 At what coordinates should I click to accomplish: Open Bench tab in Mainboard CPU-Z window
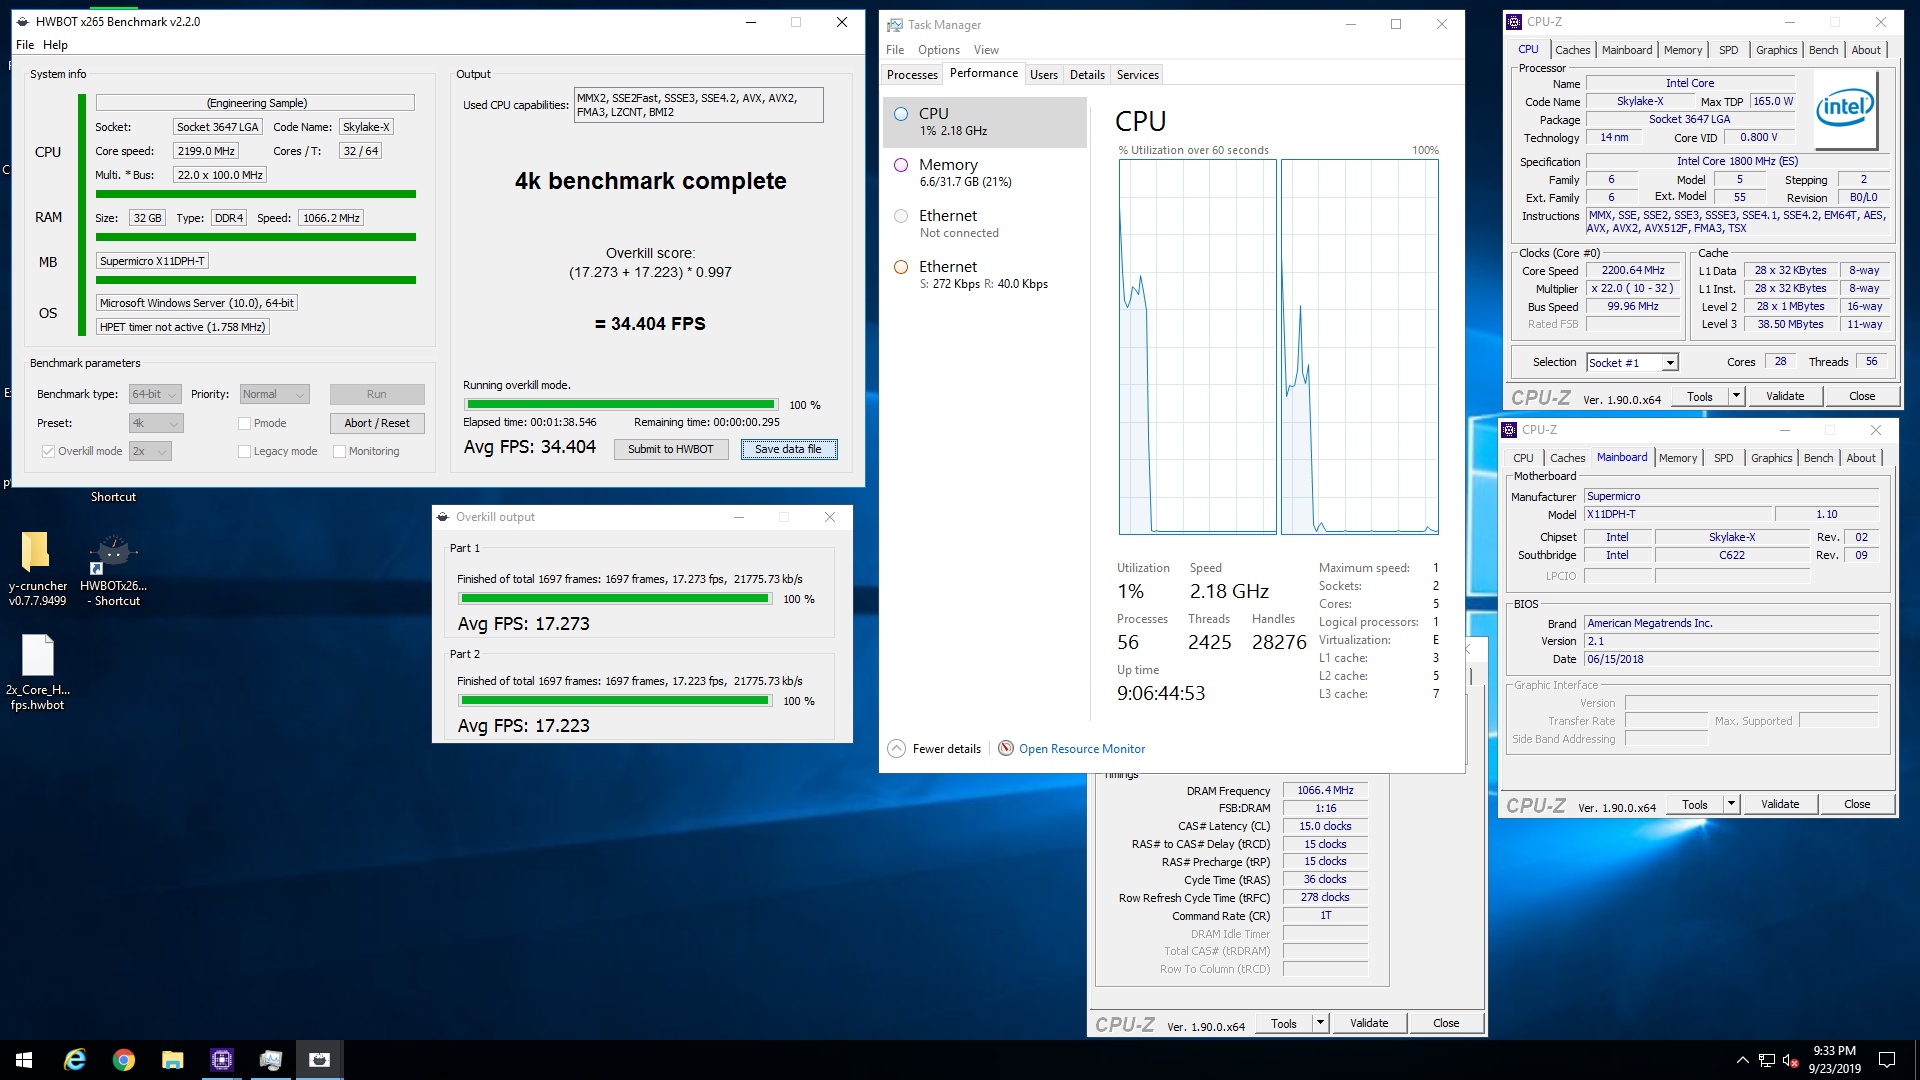coord(1818,458)
